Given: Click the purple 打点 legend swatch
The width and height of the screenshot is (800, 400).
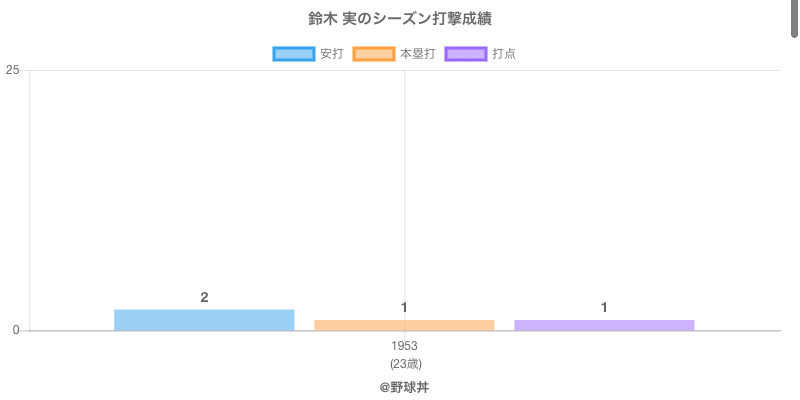Looking at the screenshot, I should tap(466, 54).
